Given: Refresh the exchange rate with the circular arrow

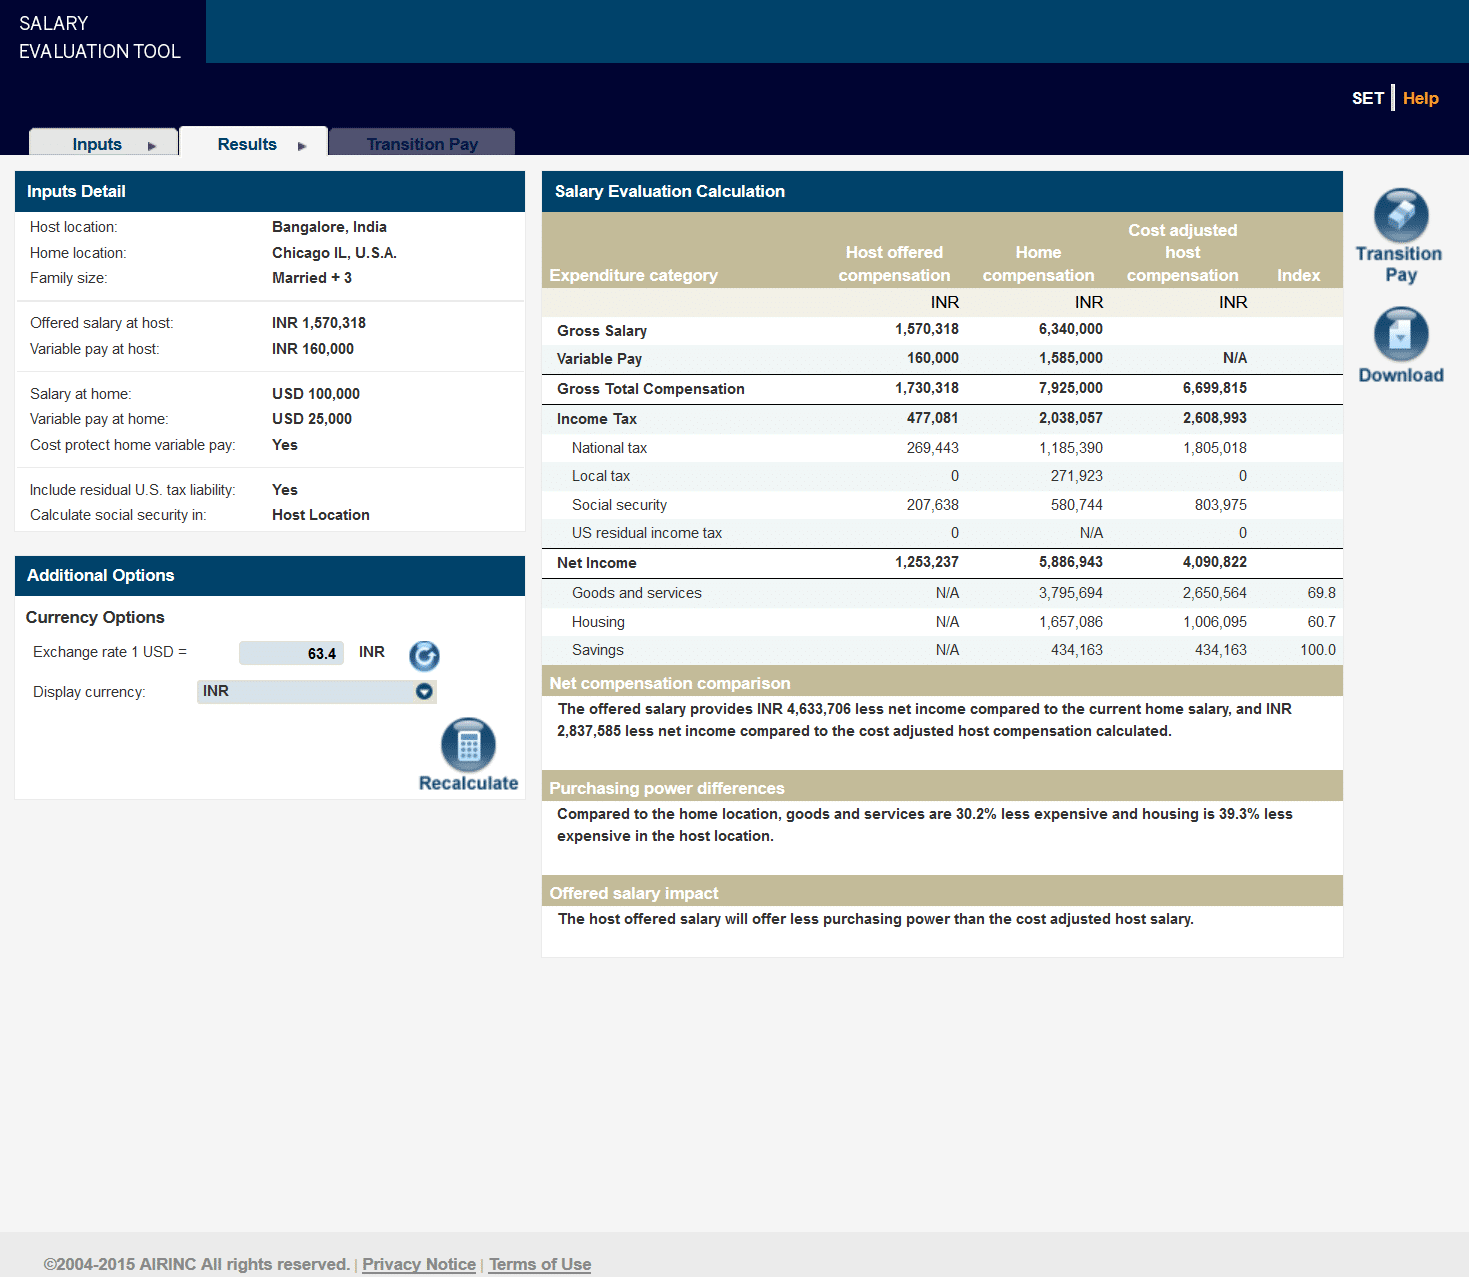Looking at the screenshot, I should [424, 655].
